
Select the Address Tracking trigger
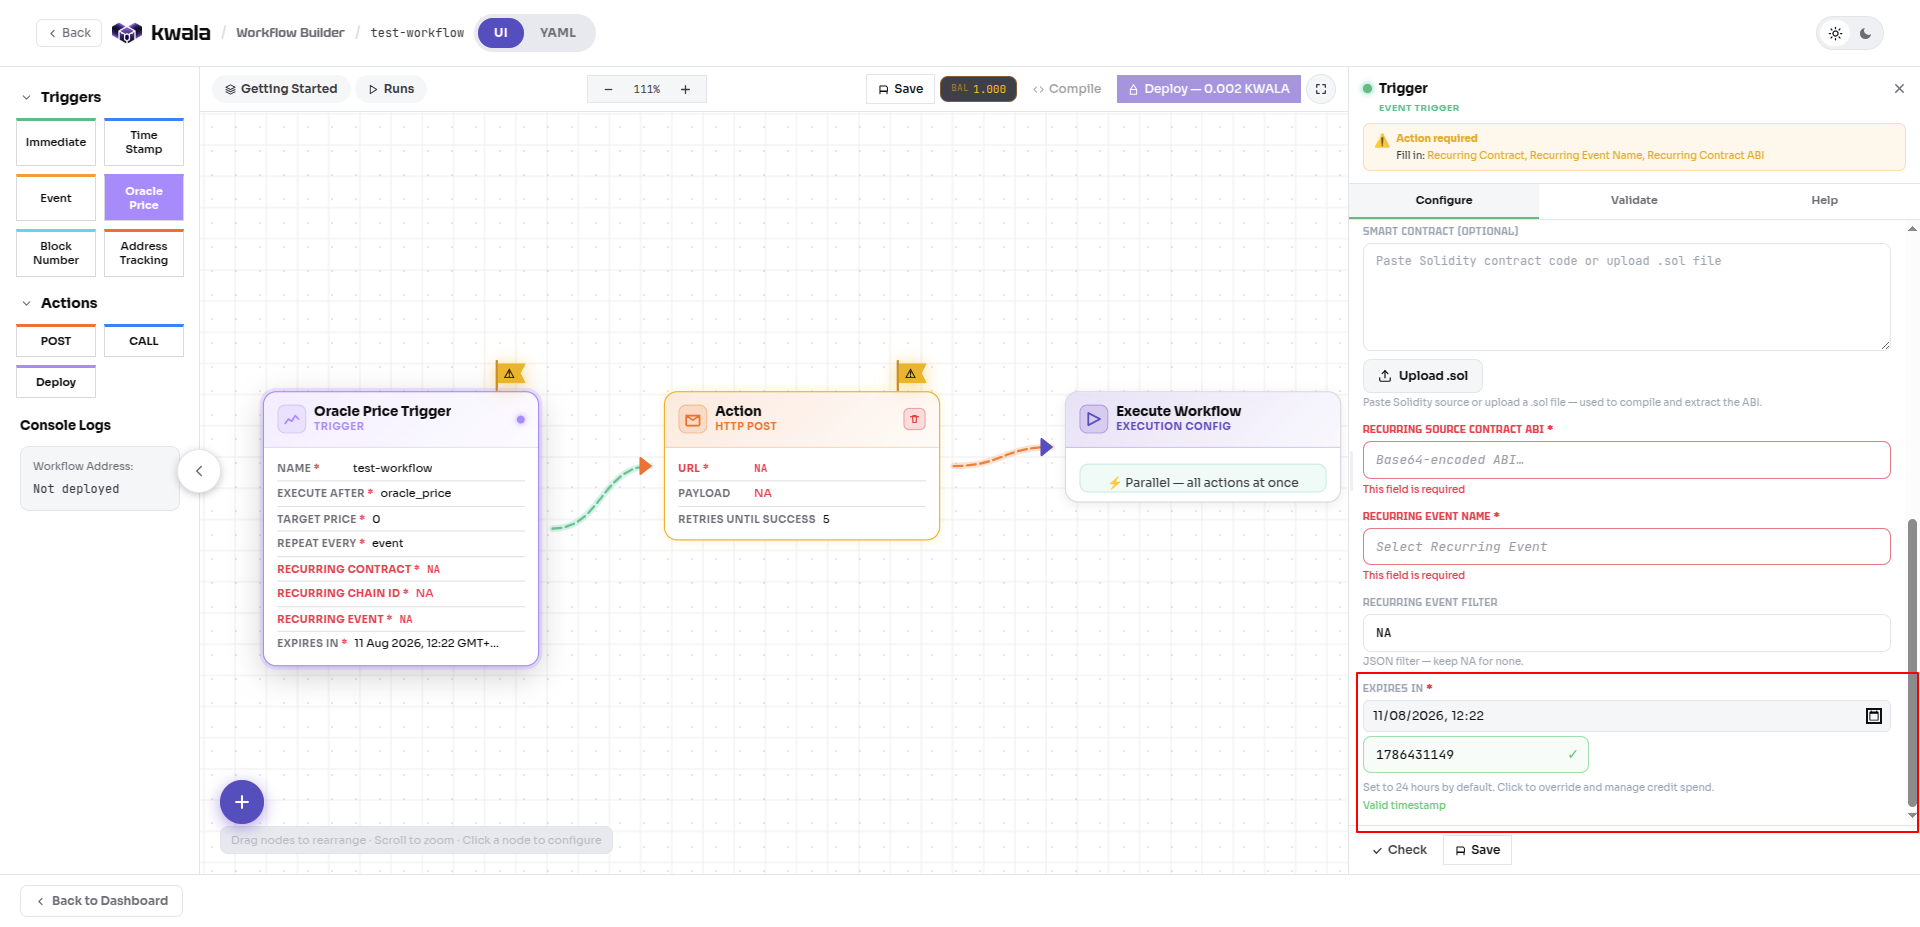[x=144, y=253]
